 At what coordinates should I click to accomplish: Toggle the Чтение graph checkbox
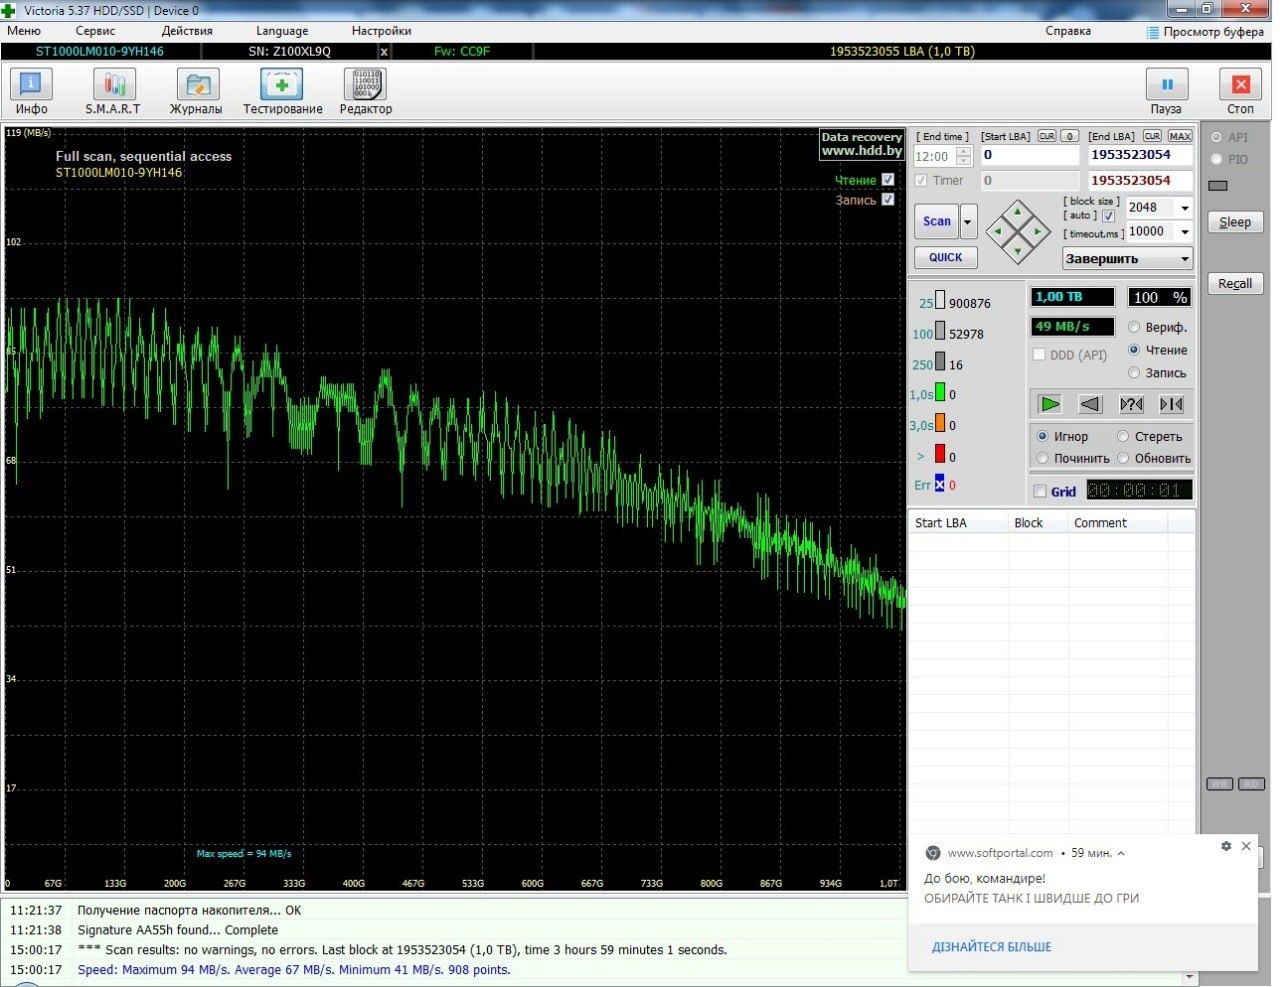tap(888, 180)
